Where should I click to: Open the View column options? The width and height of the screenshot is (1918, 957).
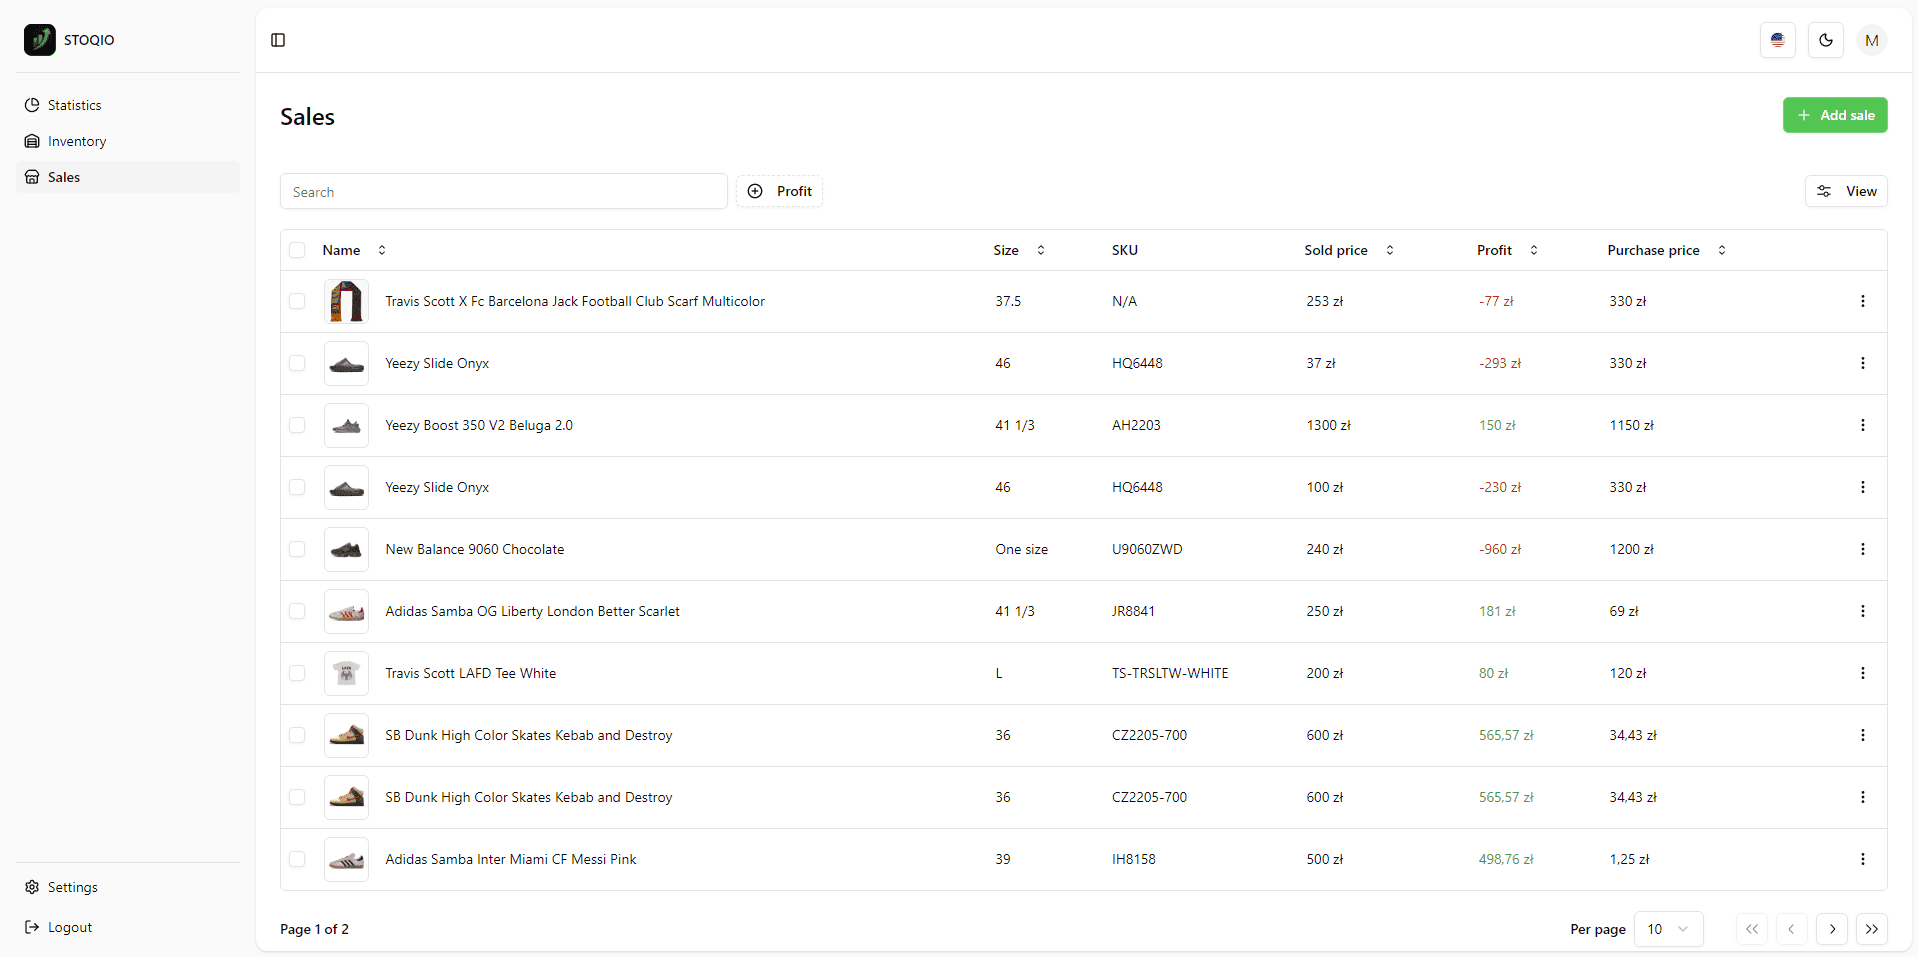1845,191
